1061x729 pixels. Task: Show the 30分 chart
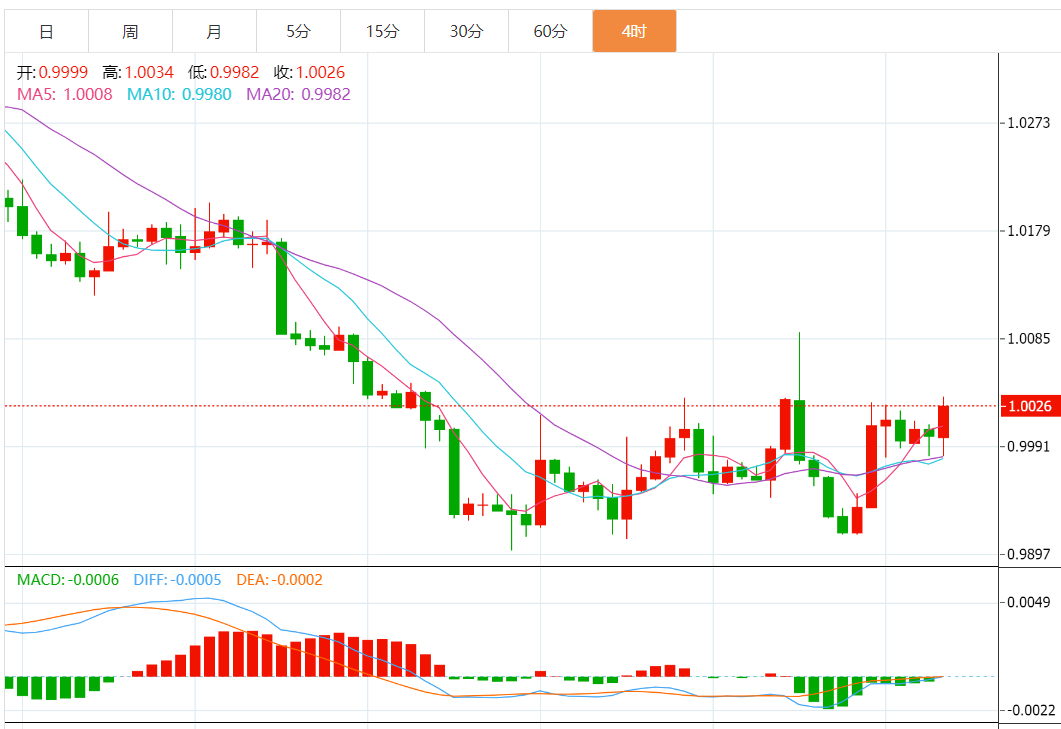point(466,32)
